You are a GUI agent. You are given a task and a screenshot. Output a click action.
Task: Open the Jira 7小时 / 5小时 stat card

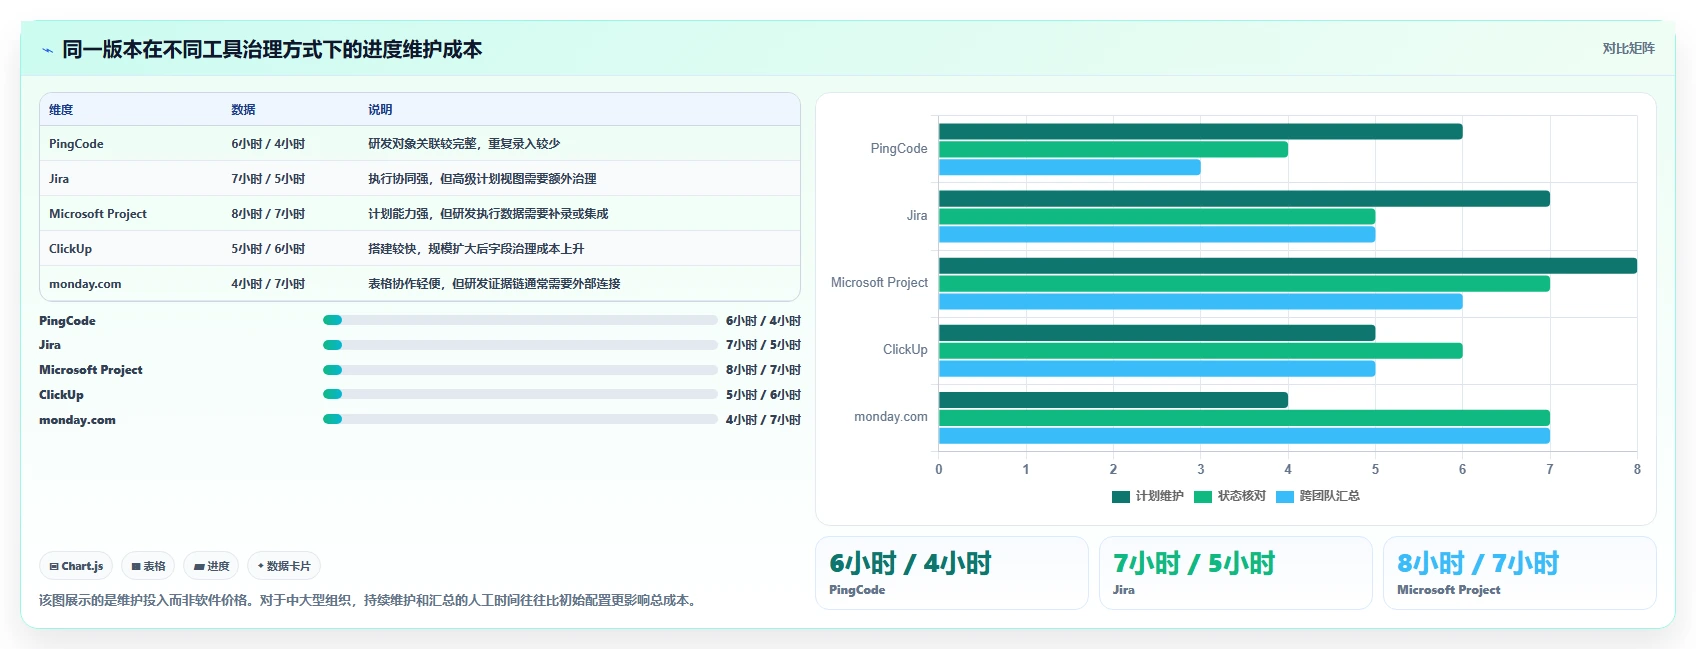[1236, 573]
